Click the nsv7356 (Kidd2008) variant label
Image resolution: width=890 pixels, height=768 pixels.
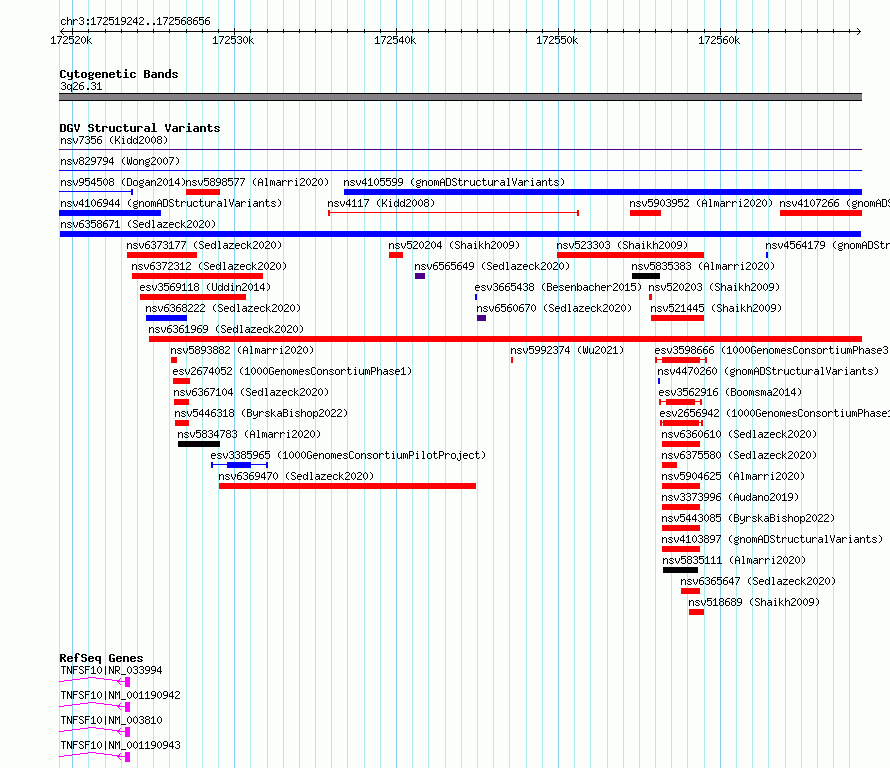114,140
